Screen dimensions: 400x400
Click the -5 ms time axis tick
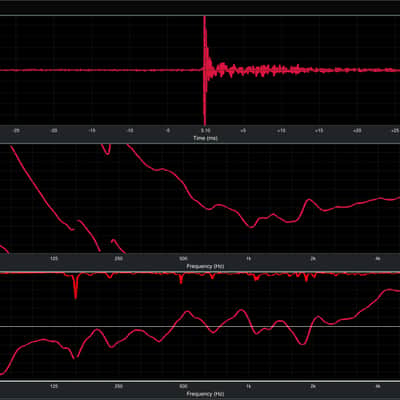point(168,131)
